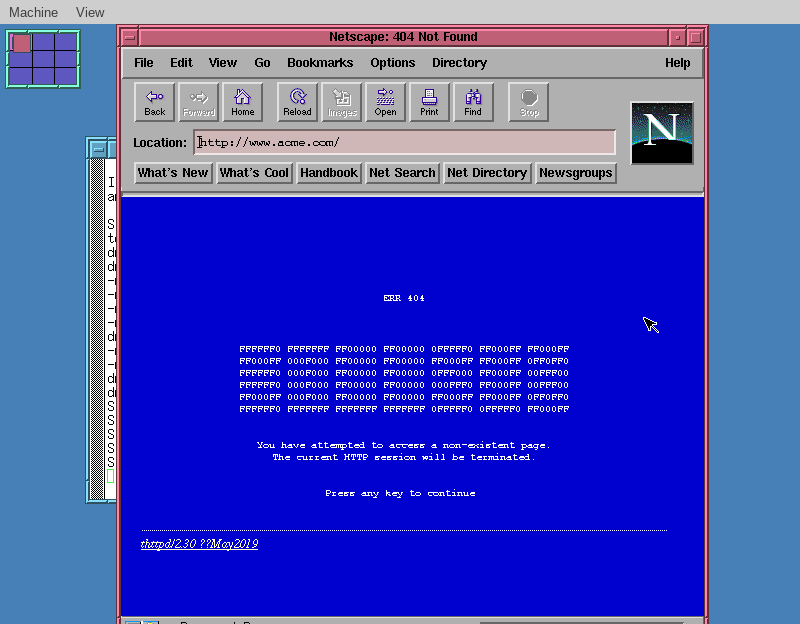Open the Directory menu
Image resolution: width=800 pixels, height=624 pixels.
pos(459,63)
